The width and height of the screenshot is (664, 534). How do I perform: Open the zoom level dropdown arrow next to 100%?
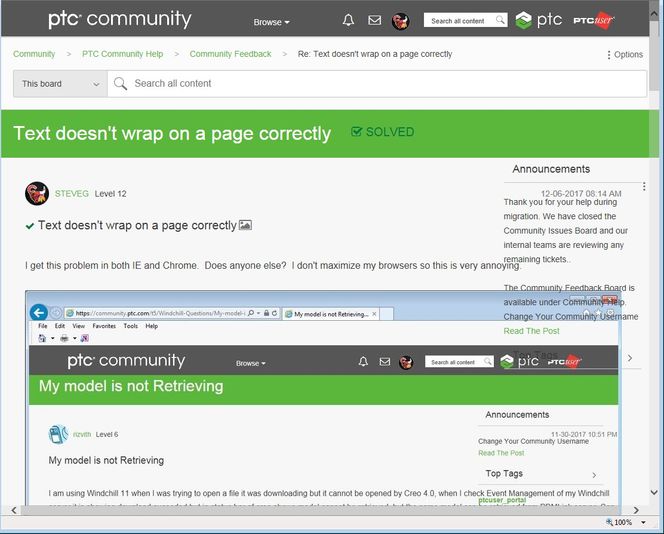pyautogui.click(x=643, y=523)
